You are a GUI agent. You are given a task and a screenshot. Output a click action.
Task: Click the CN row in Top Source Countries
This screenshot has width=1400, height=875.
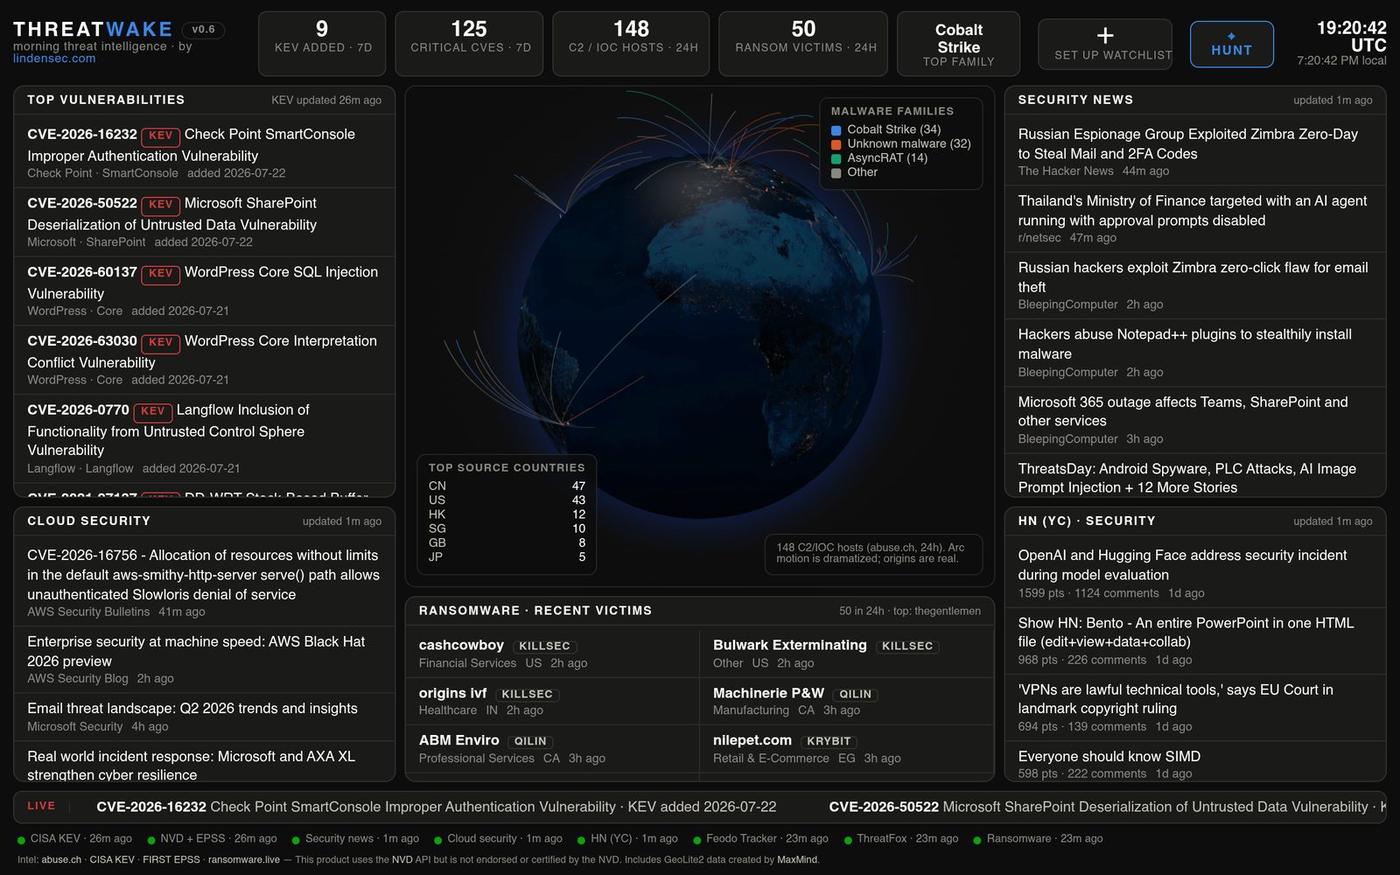coord(507,486)
